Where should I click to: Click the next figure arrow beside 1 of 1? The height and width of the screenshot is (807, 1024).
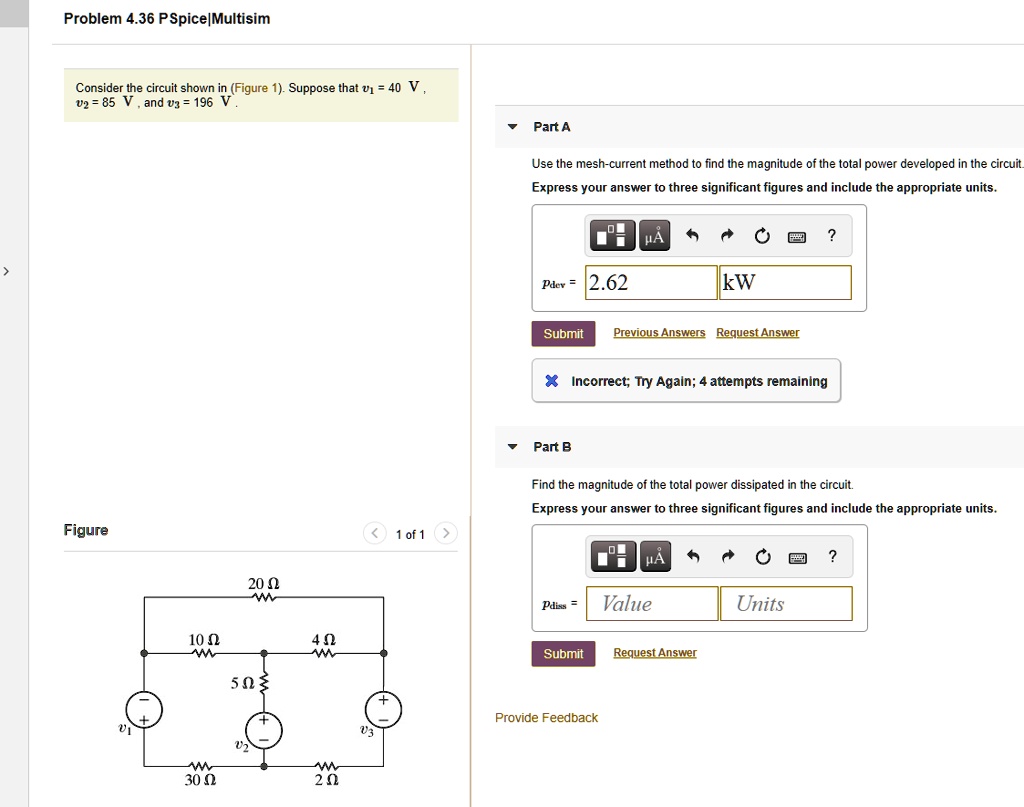[x=445, y=533]
